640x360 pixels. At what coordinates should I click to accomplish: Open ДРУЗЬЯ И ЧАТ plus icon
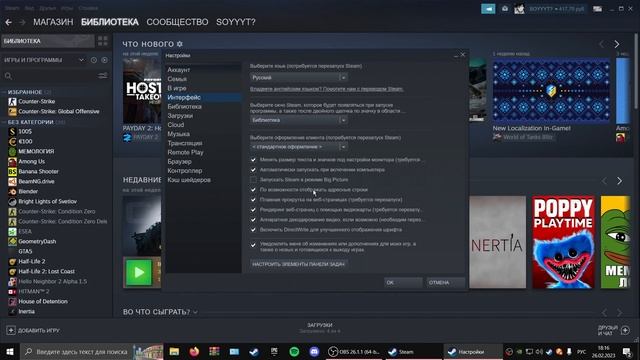(625, 330)
